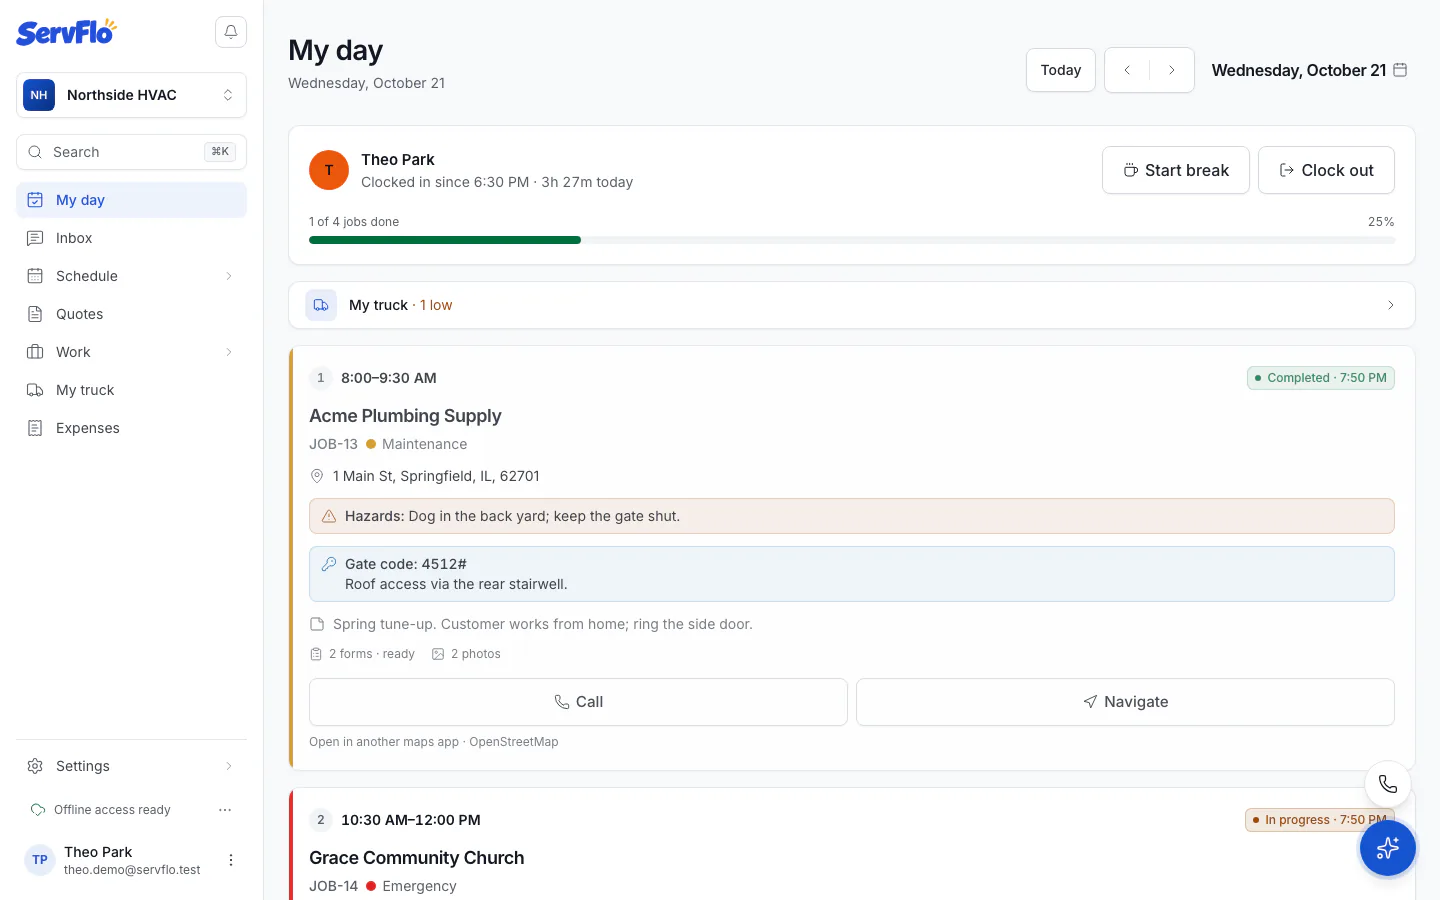Open Expenses in the sidebar
This screenshot has width=1440, height=900.
click(x=131, y=428)
